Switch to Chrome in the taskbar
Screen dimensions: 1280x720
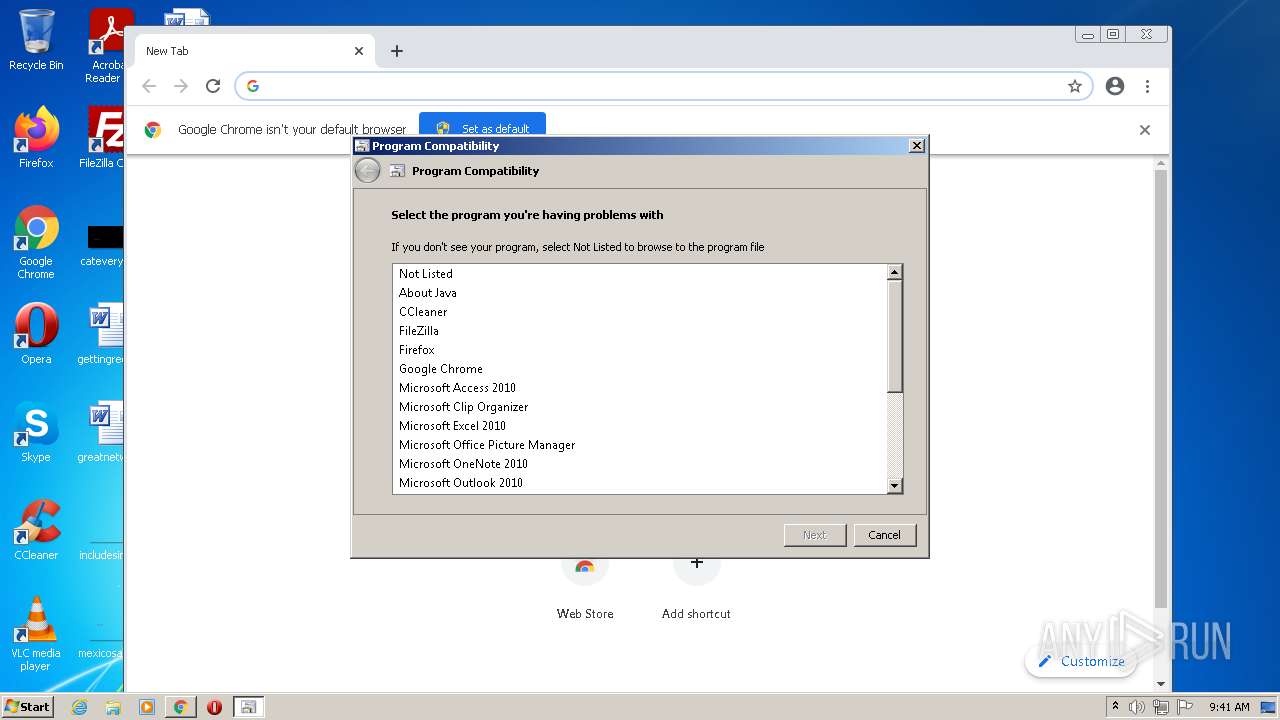point(180,707)
